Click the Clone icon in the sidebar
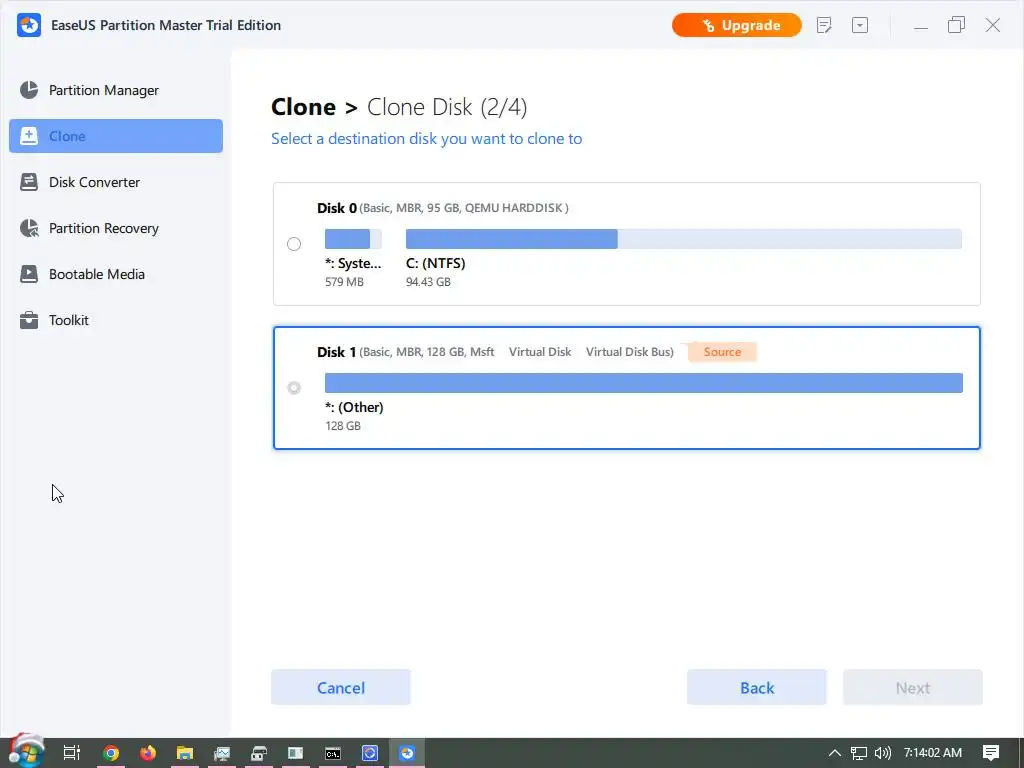 tap(29, 136)
